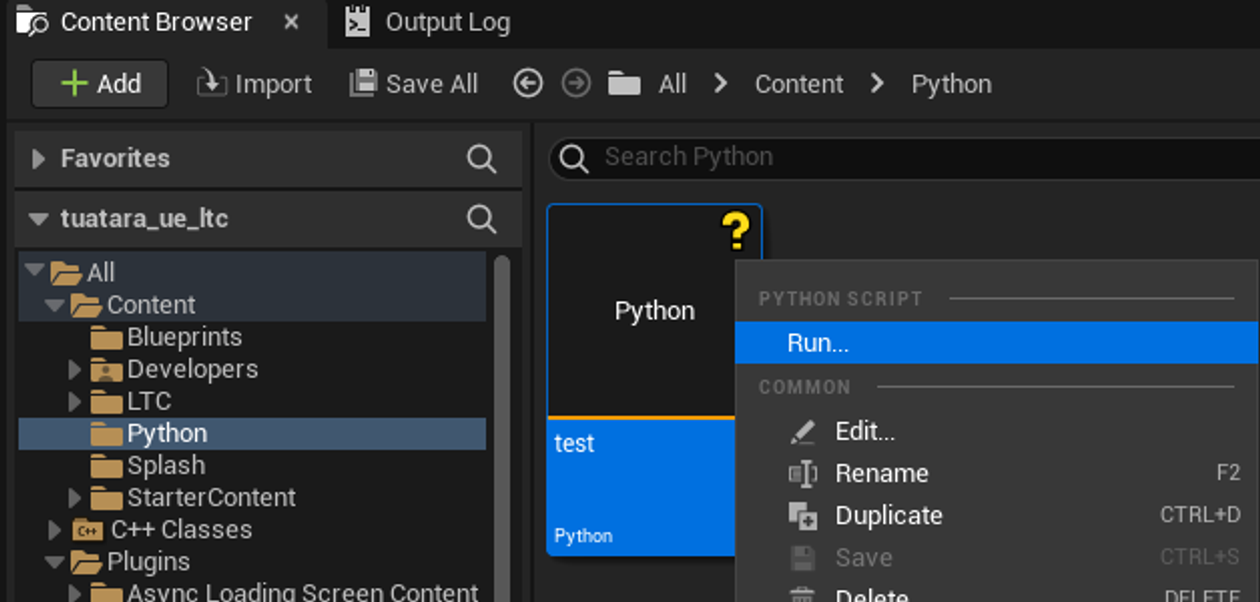
Task: Select Duplicate in the context menu
Action: 888,515
